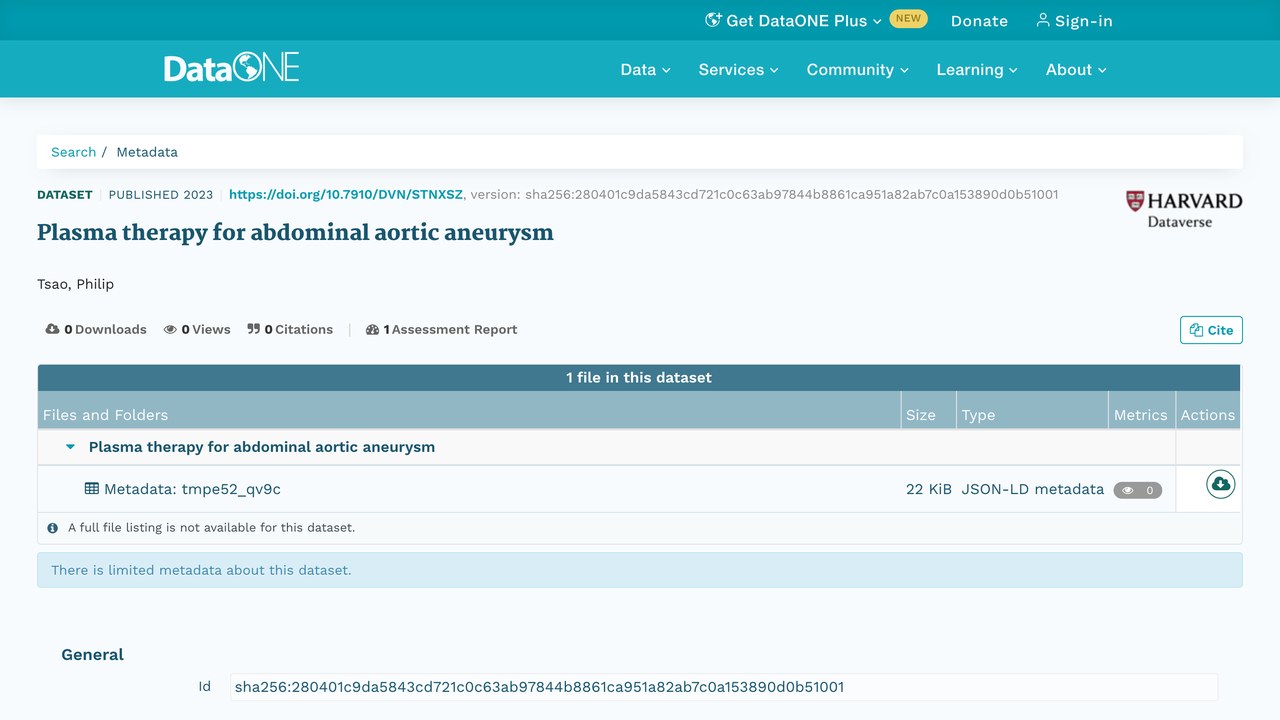Click the NEW badge
1280x720 pixels.
908,18
